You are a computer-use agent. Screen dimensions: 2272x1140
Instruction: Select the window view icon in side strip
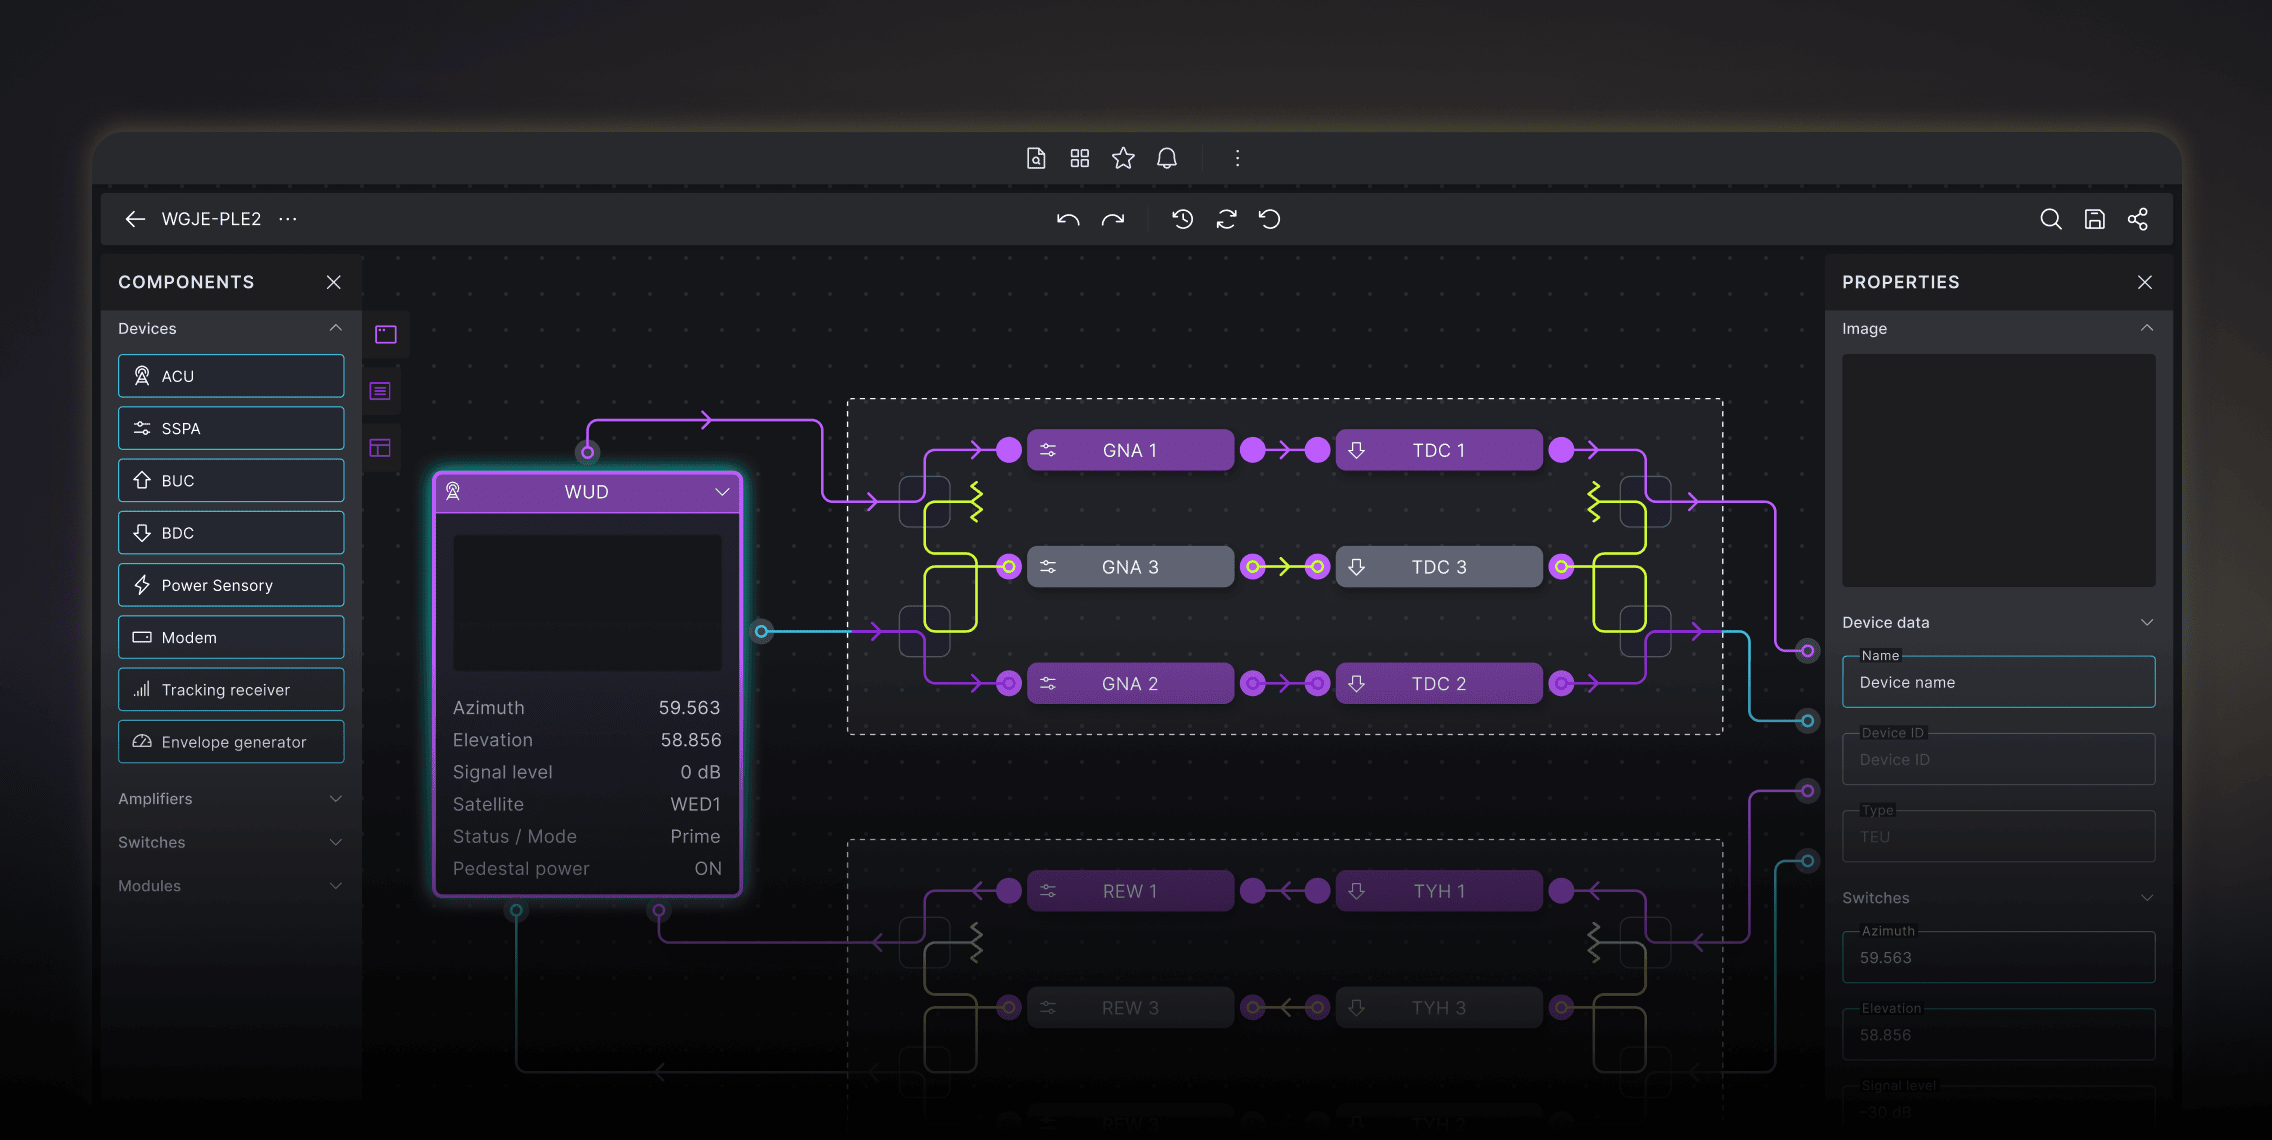[x=386, y=334]
